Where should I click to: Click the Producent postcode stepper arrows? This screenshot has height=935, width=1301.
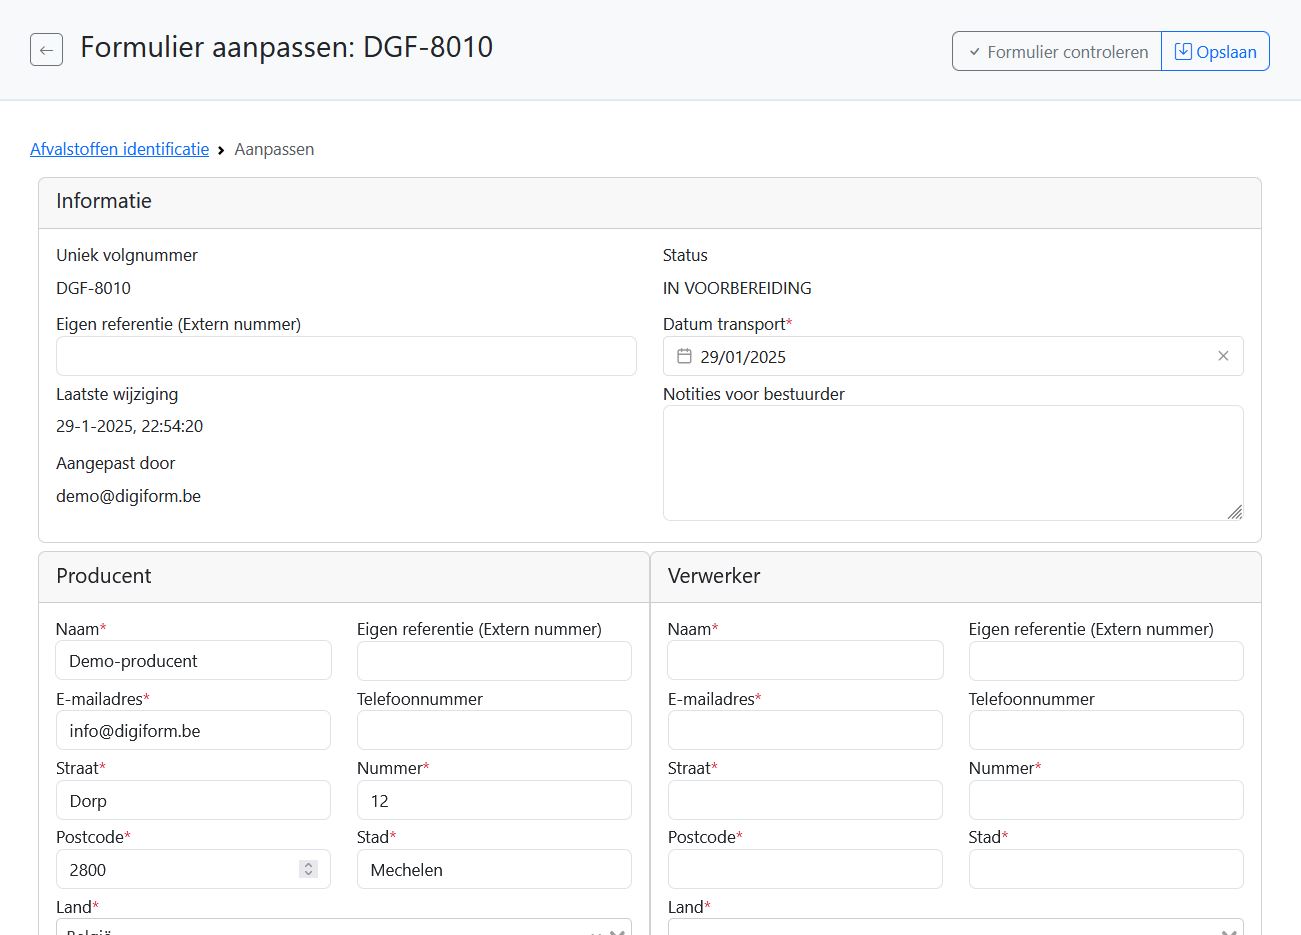click(x=308, y=870)
